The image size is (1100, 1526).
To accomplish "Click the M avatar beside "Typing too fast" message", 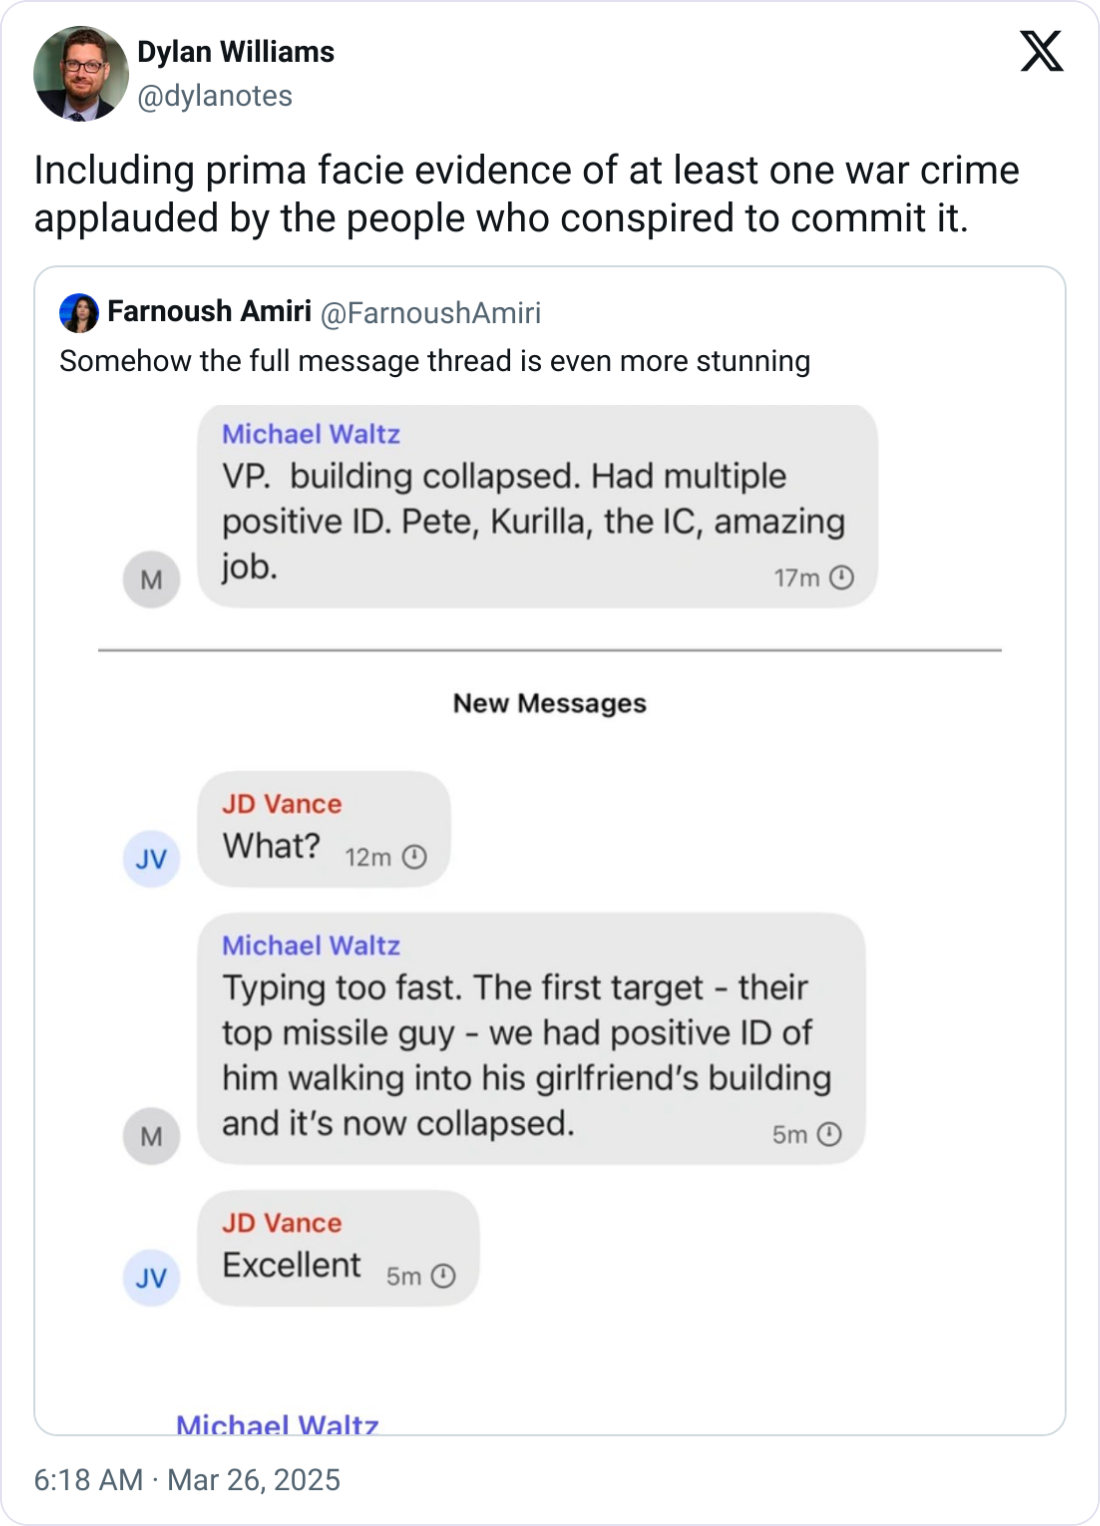I will pyautogui.click(x=151, y=1136).
